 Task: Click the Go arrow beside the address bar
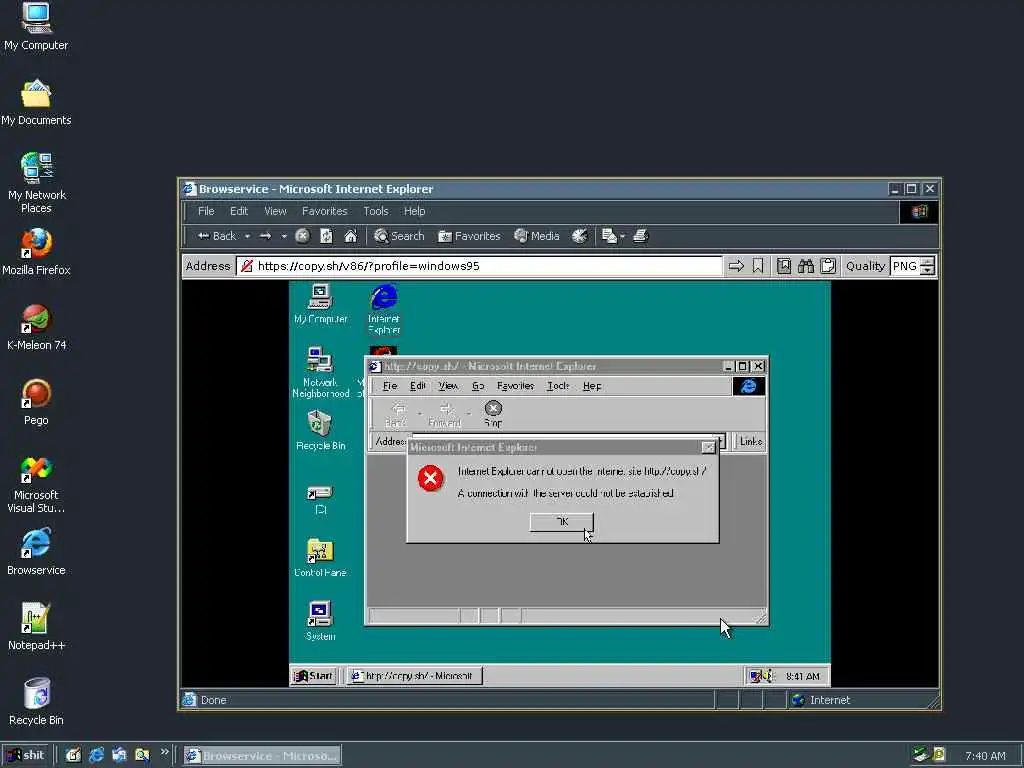tap(736, 266)
